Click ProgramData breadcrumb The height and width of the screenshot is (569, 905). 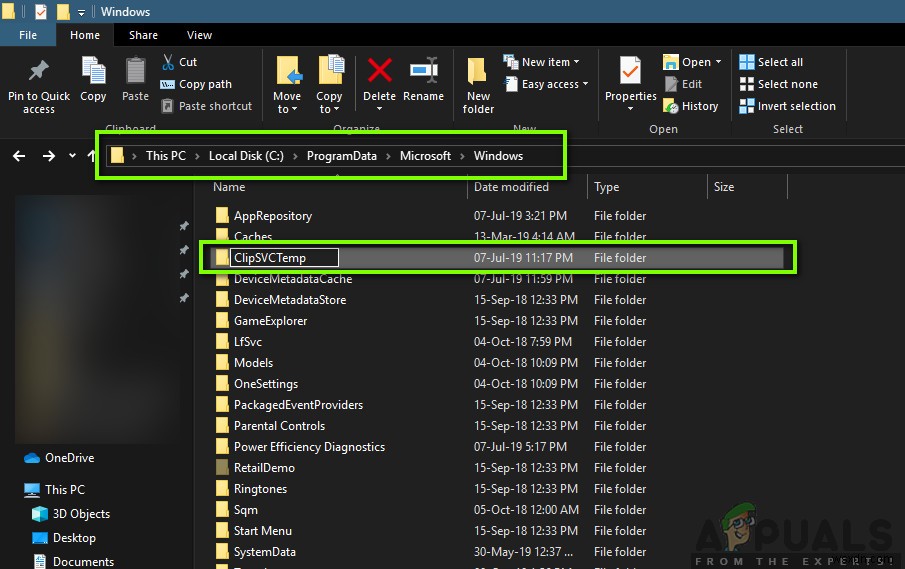[x=342, y=156]
